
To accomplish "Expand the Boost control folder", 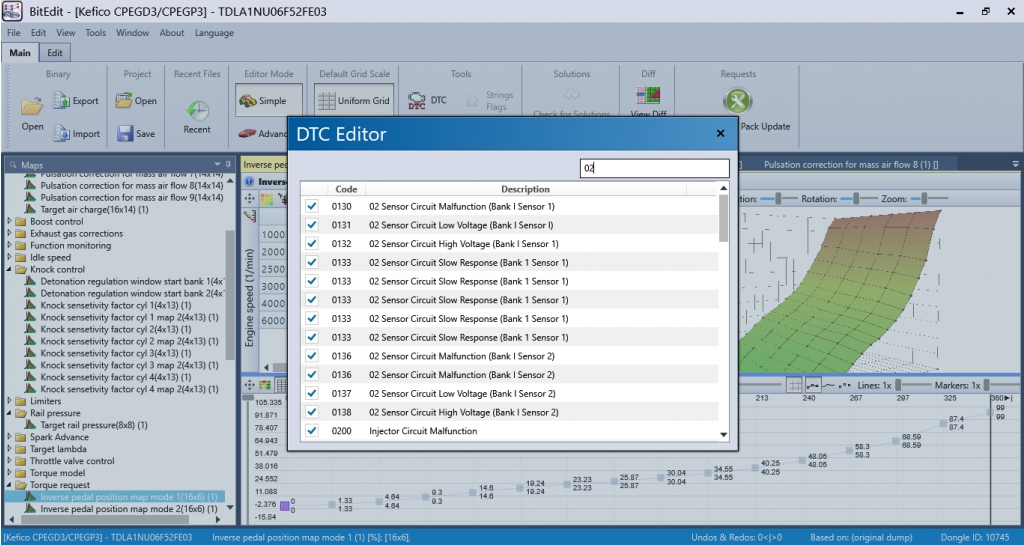I will (x=10, y=222).
